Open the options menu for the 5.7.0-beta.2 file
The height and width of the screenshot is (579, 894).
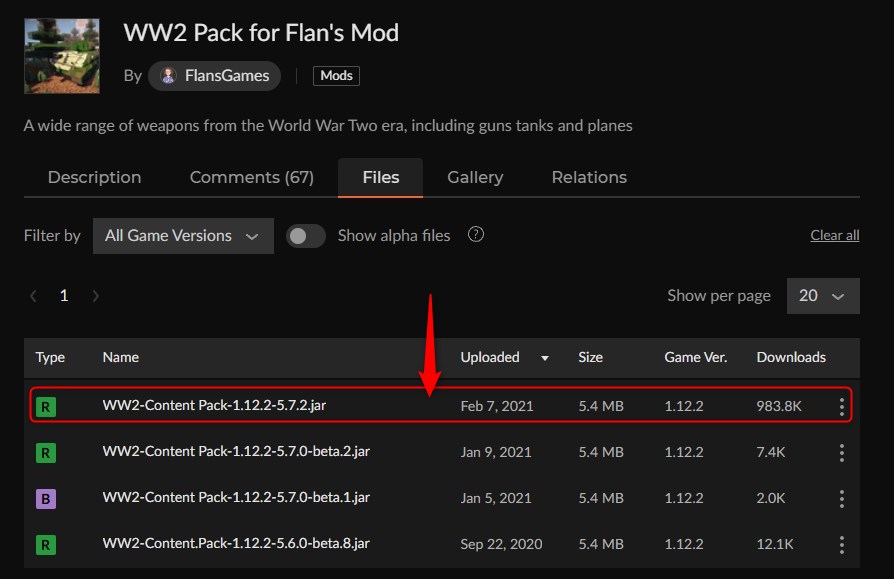tap(842, 452)
